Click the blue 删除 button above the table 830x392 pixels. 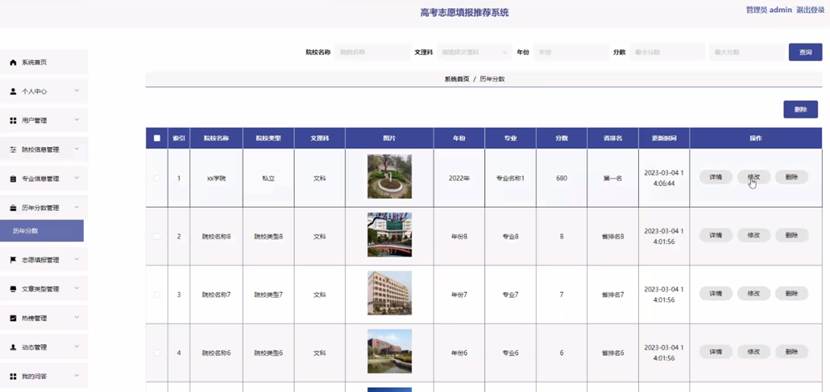(x=800, y=110)
